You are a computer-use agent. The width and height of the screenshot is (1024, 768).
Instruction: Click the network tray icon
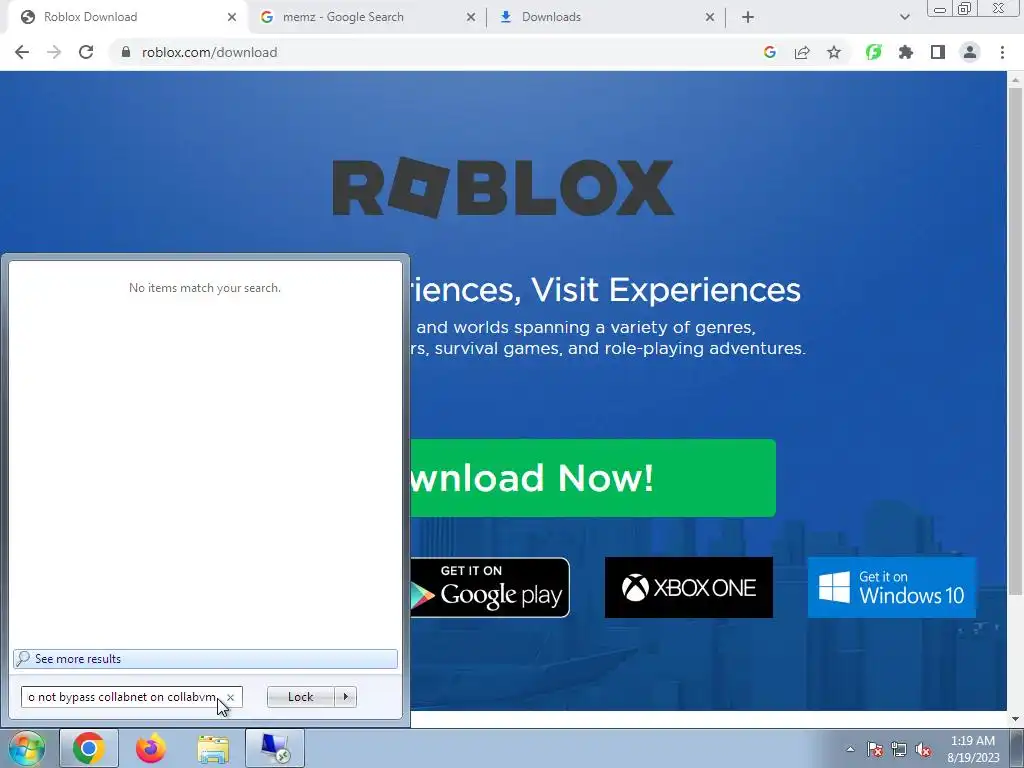(x=899, y=749)
